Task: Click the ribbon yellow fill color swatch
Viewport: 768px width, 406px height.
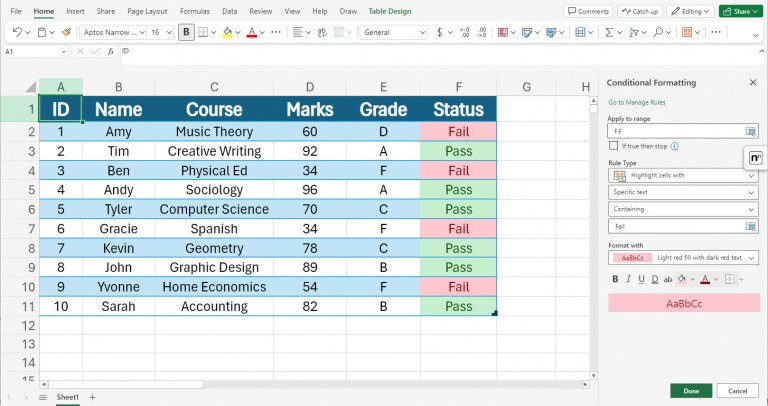Action: [227, 32]
